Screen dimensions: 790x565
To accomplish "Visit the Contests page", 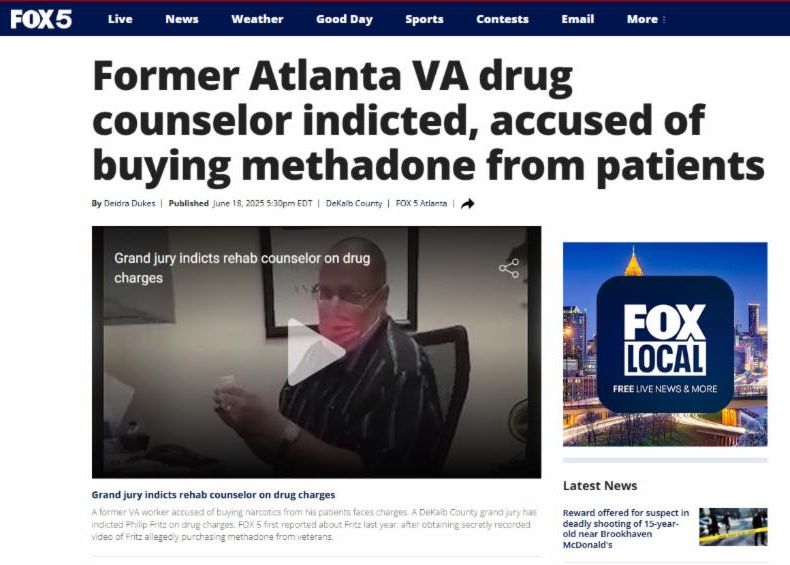I will (x=502, y=19).
